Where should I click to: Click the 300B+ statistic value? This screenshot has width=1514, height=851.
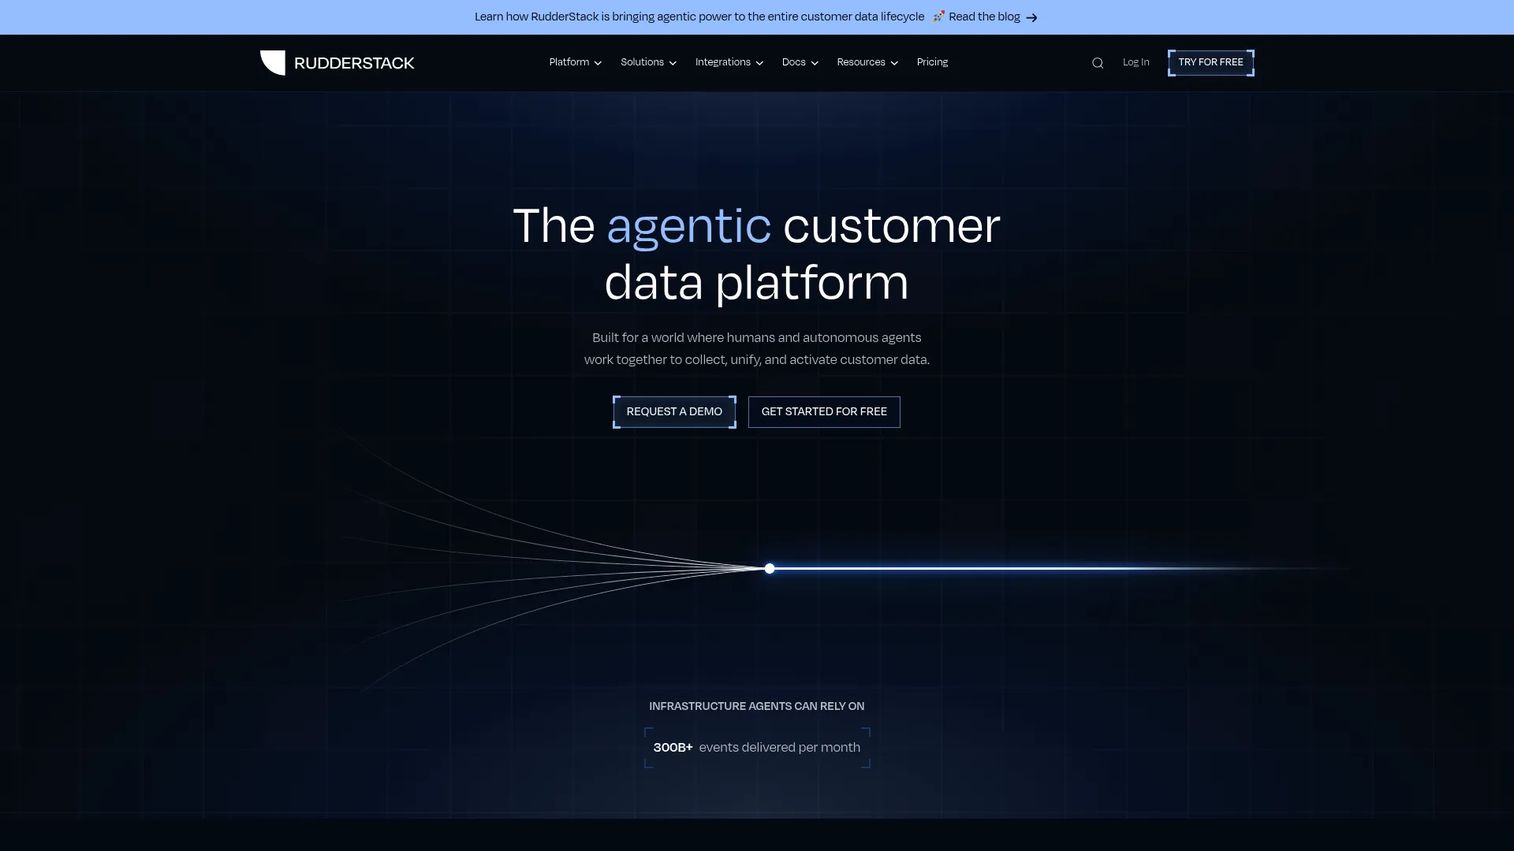point(673,748)
